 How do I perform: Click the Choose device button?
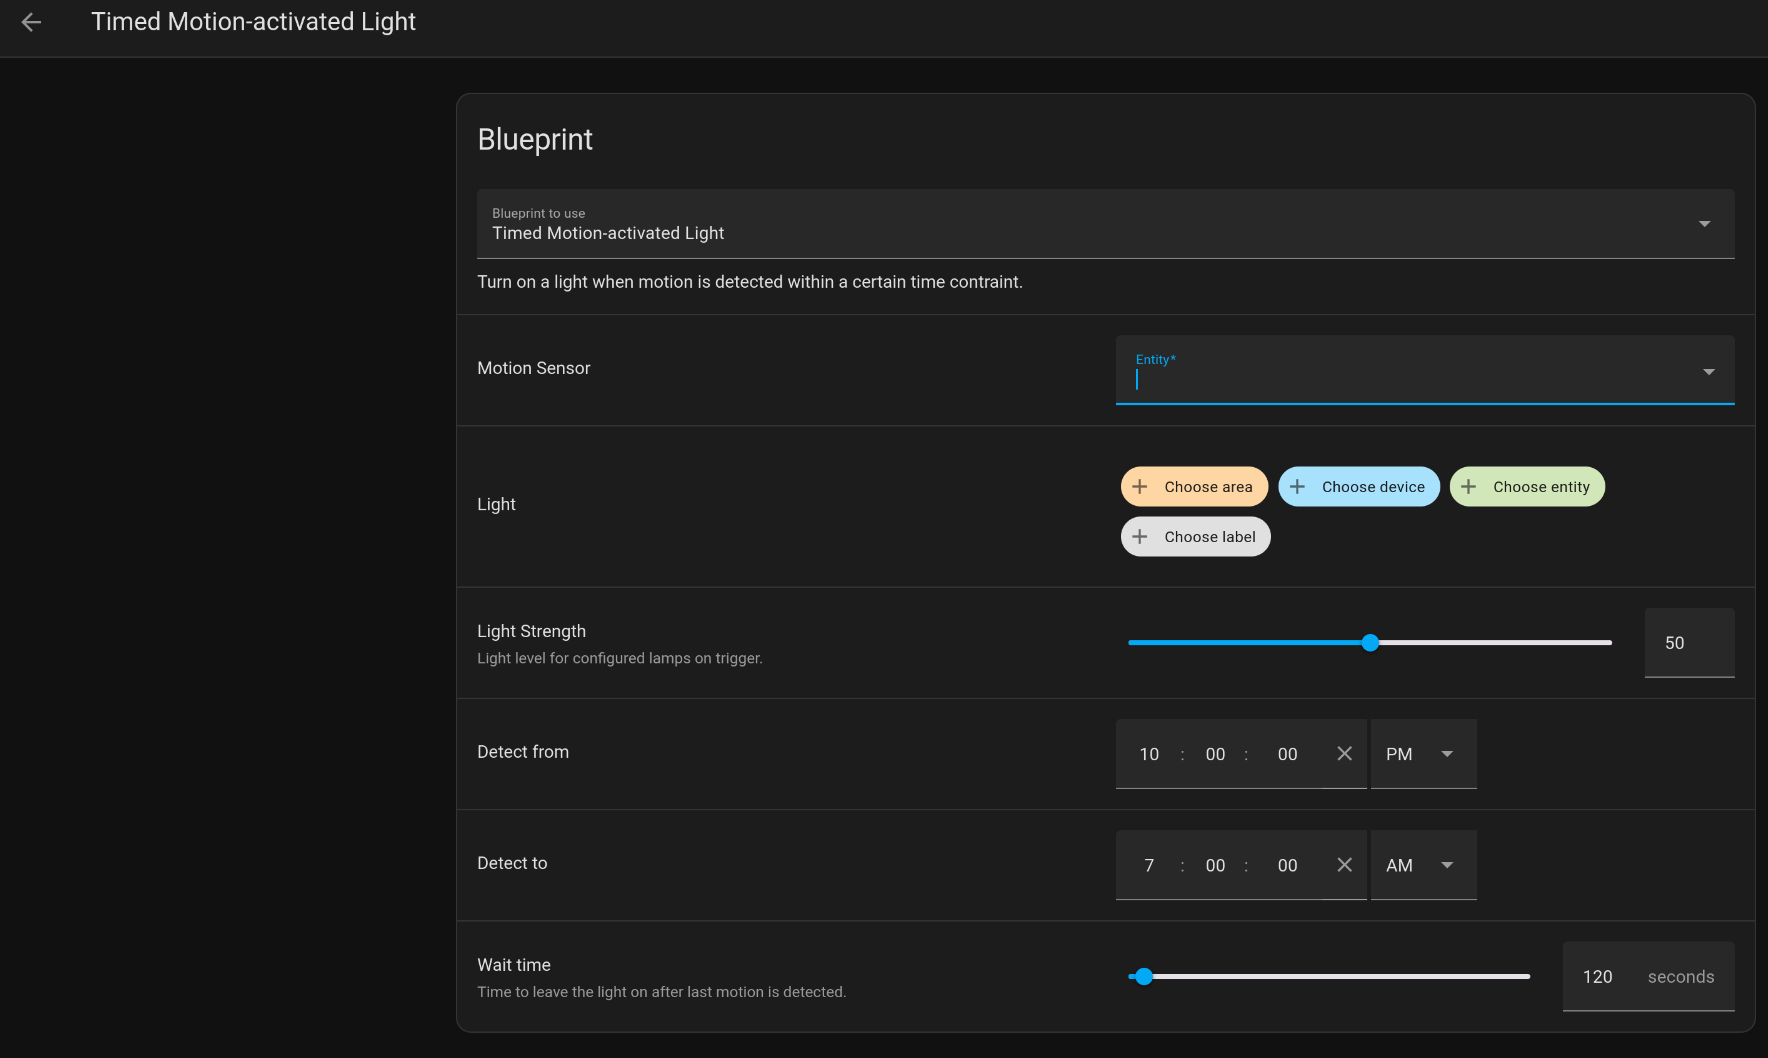click(1372, 487)
